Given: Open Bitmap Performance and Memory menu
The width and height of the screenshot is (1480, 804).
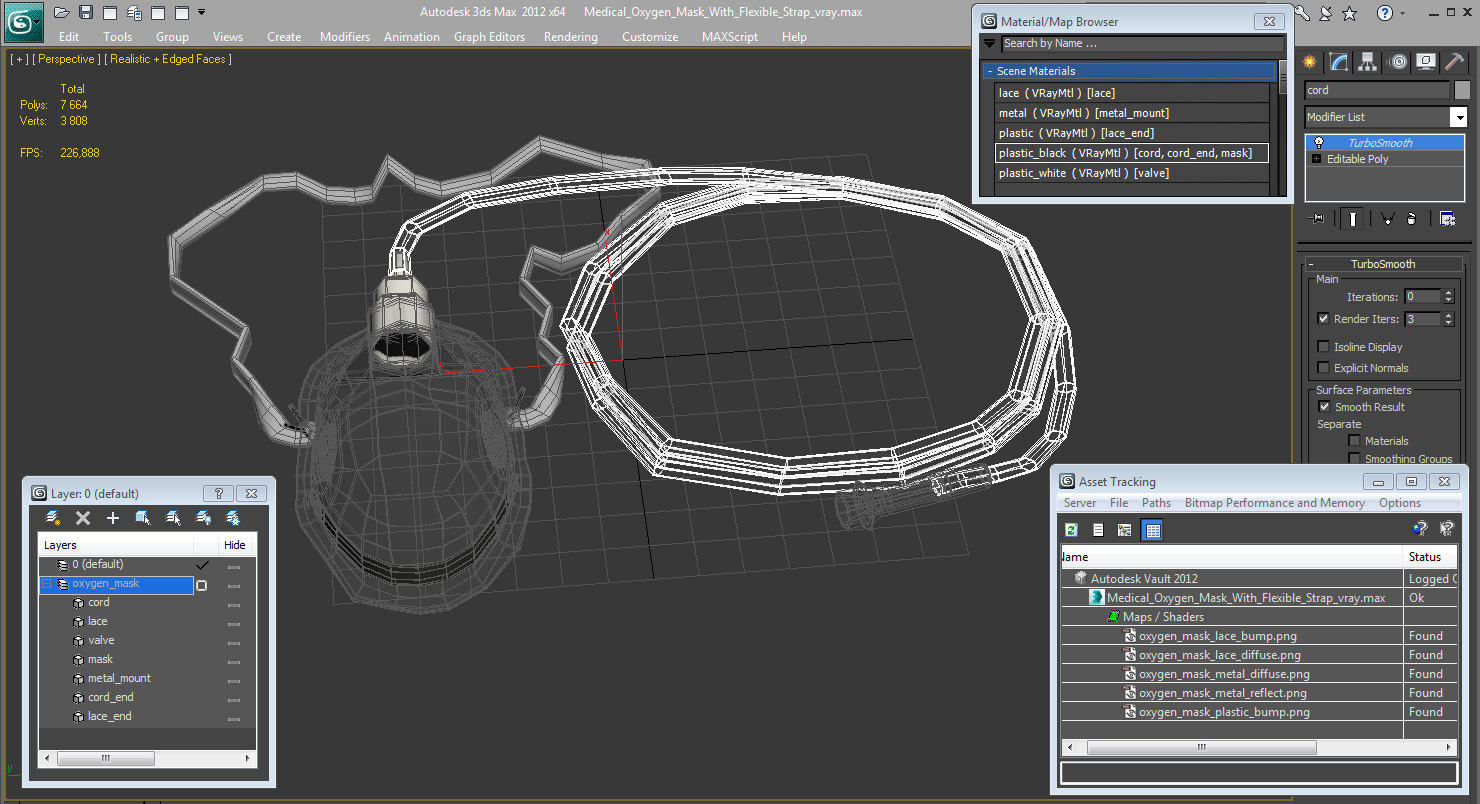Looking at the screenshot, I should click(1274, 503).
